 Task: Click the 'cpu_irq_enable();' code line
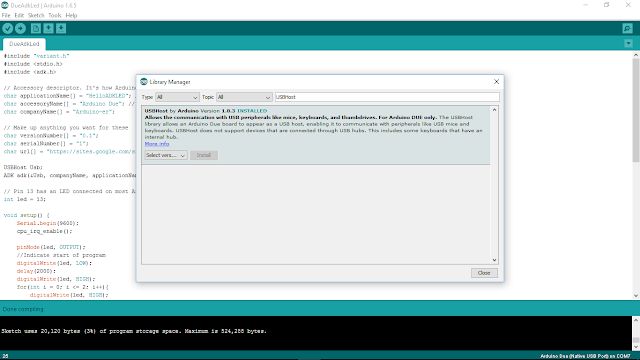(44, 231)
